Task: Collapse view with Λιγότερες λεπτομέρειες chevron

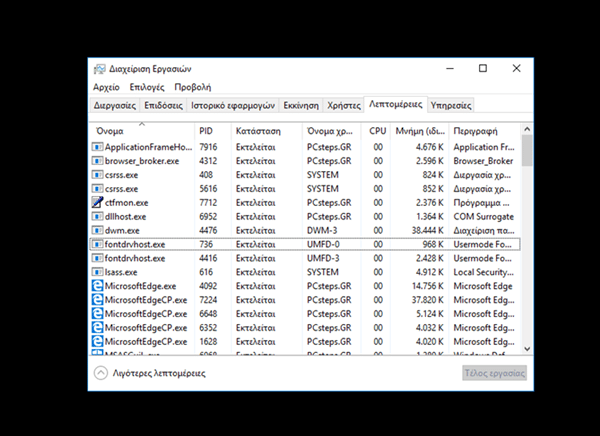Action: [x=101, y=373]
